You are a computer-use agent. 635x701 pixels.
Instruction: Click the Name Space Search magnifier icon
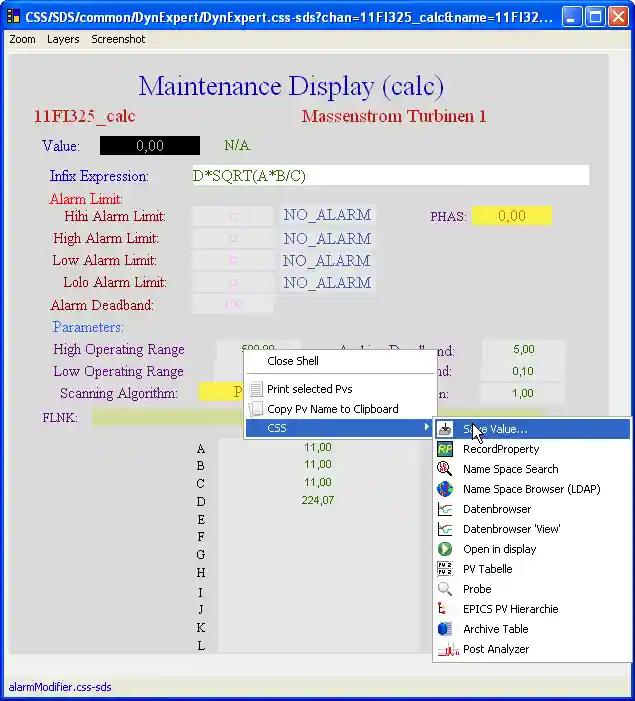click(x=444, y=469)
